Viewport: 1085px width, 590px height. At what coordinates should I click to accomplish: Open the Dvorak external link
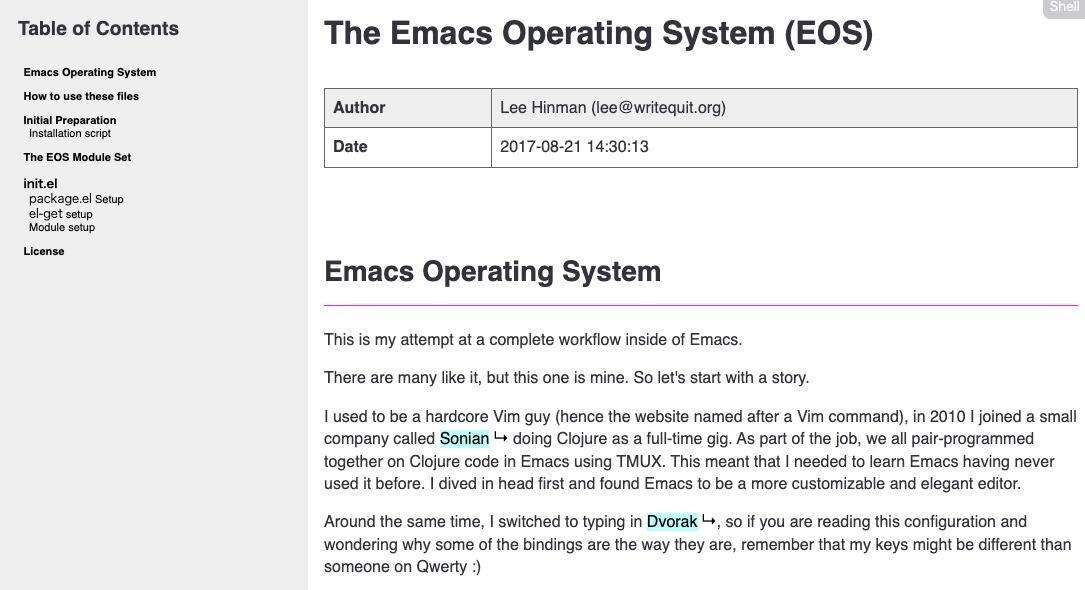click(671, 521)
